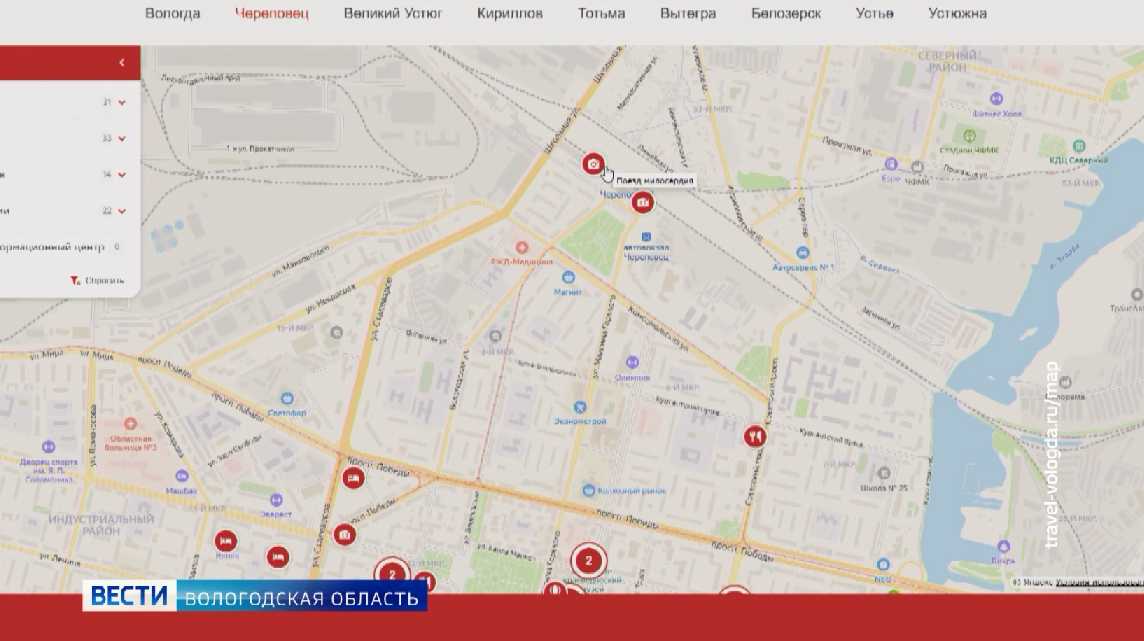The image size is (1144, 641).
Task: Select the Стадион ЧФМК park icon
Action: click(x=969, y=136)
